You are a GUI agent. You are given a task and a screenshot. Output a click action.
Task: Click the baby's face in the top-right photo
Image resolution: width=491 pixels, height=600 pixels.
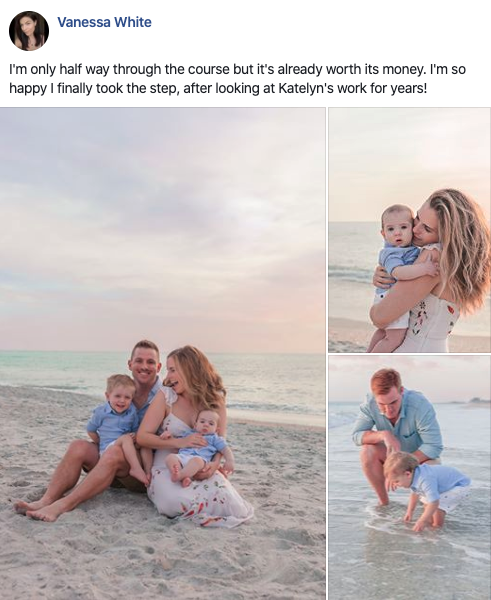pos(396,225)
